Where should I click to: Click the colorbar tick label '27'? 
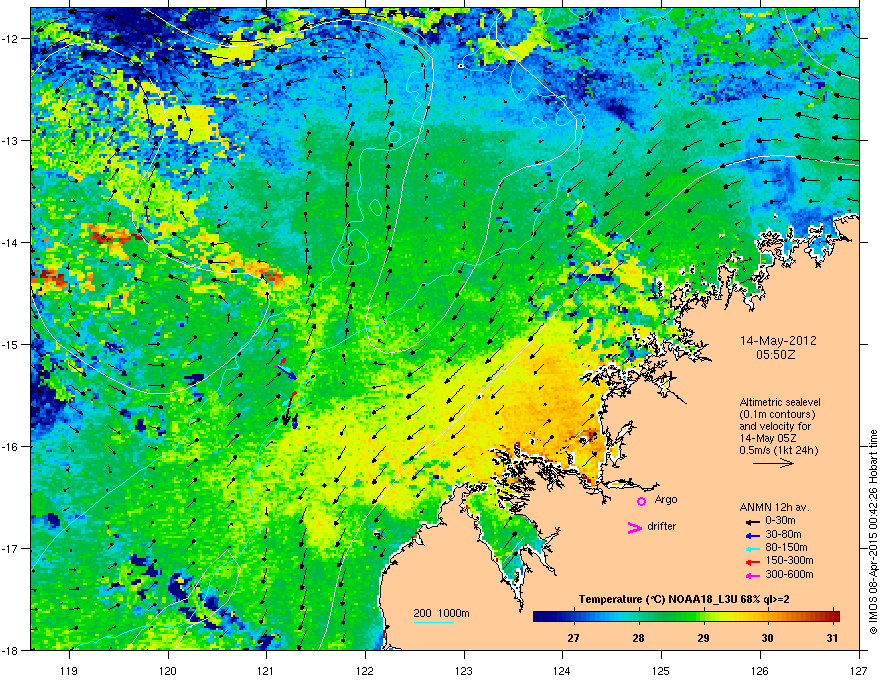[573, 638]
